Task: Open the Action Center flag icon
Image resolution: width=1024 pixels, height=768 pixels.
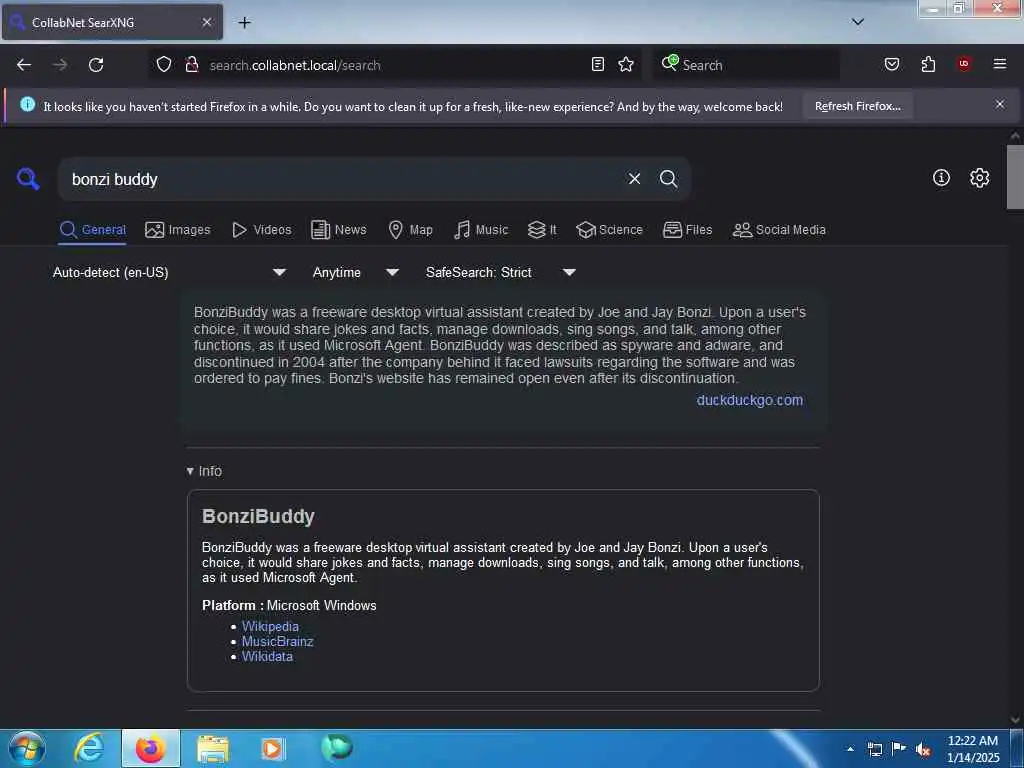Action: (899, 749)
